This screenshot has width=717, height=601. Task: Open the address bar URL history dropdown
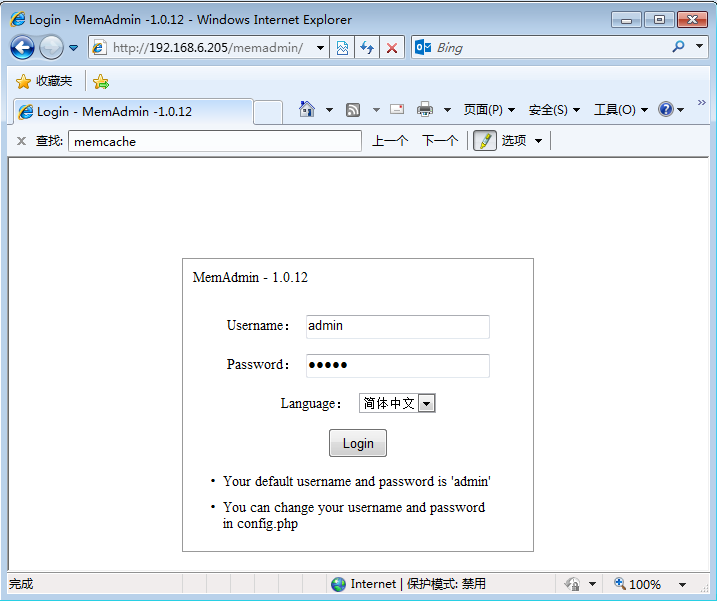tap(320, 47)
